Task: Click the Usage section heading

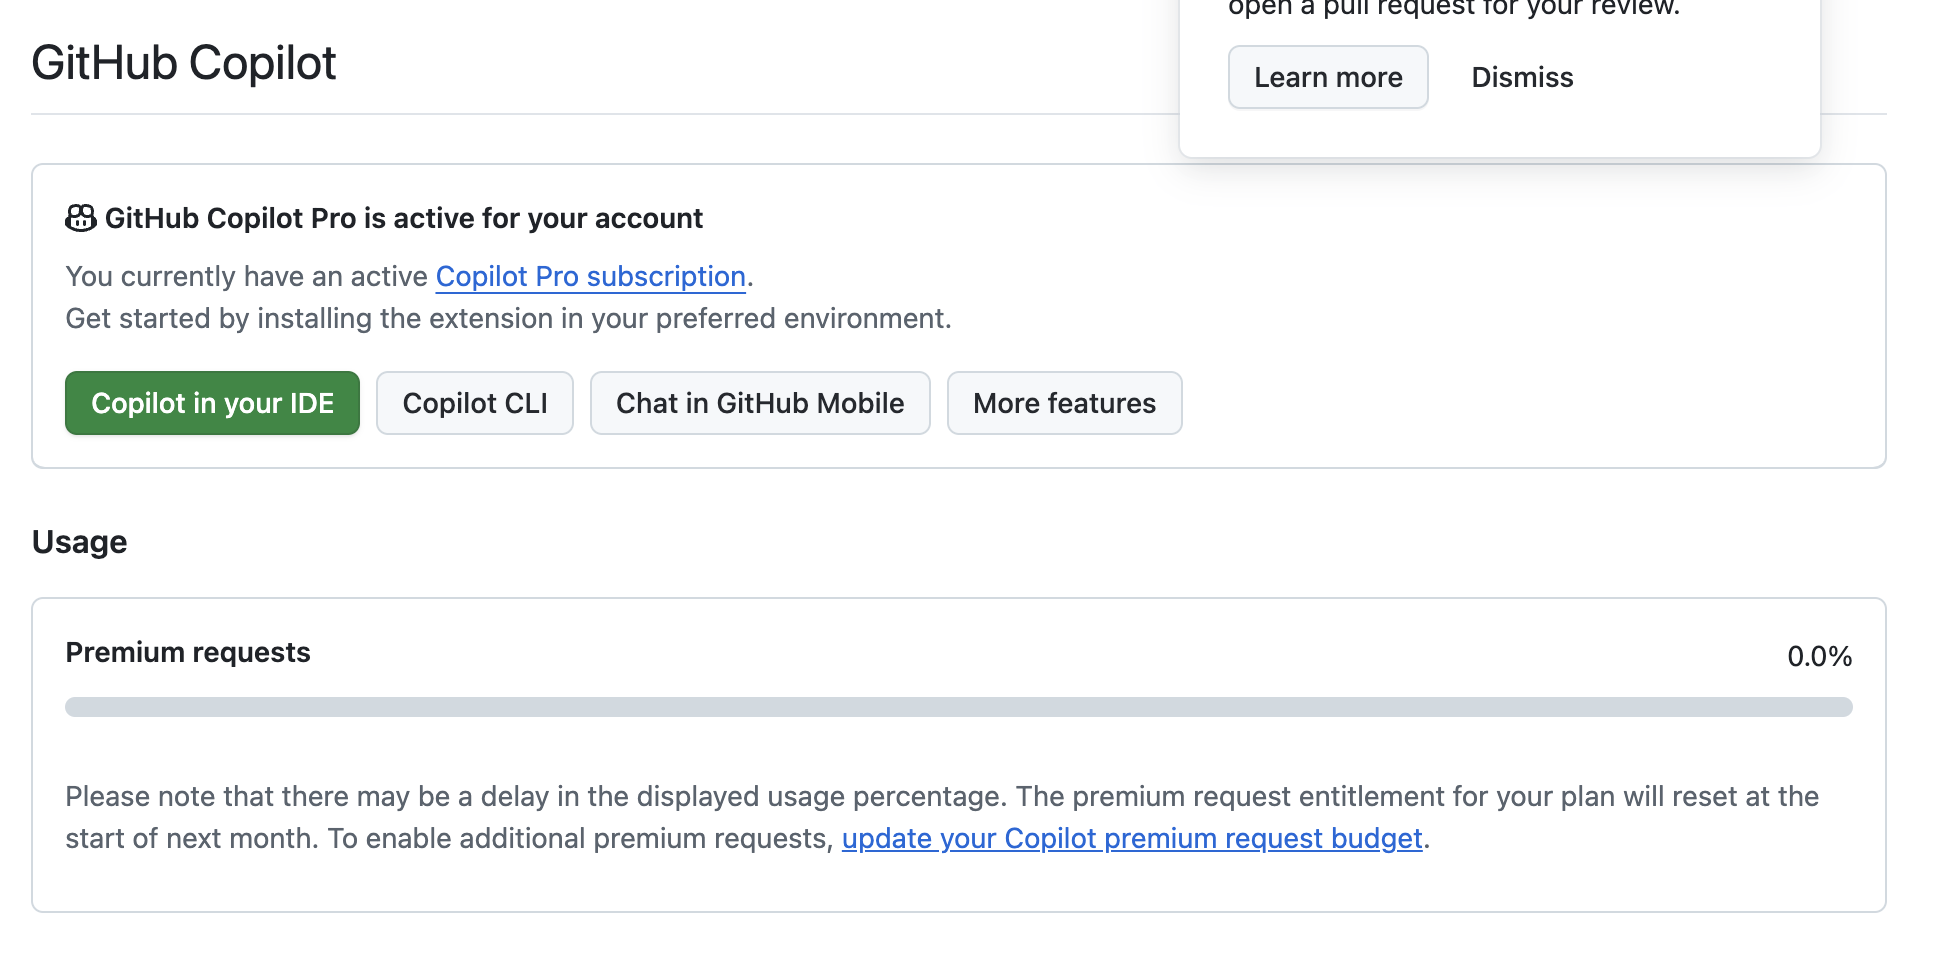Action: click(x=80, y=542)
